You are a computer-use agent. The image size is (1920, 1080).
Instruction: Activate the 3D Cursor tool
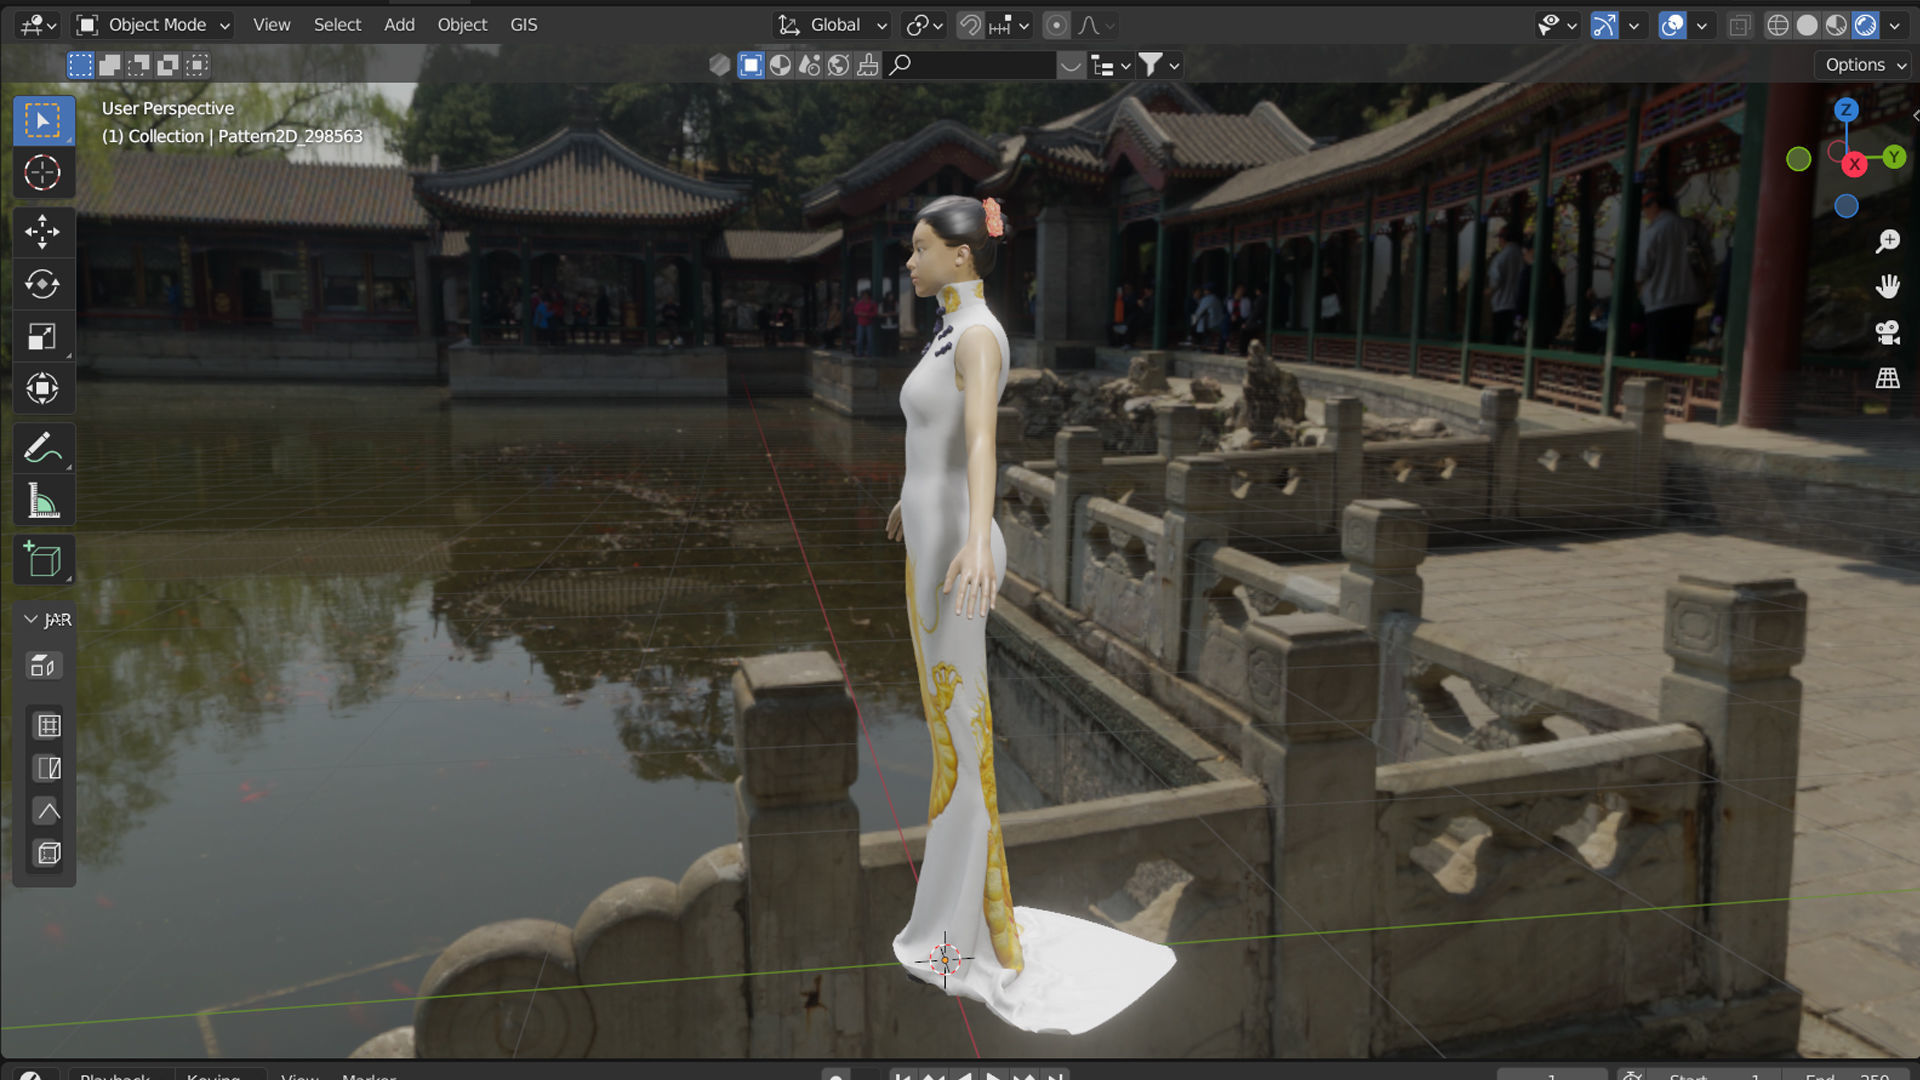coord(43,173)
